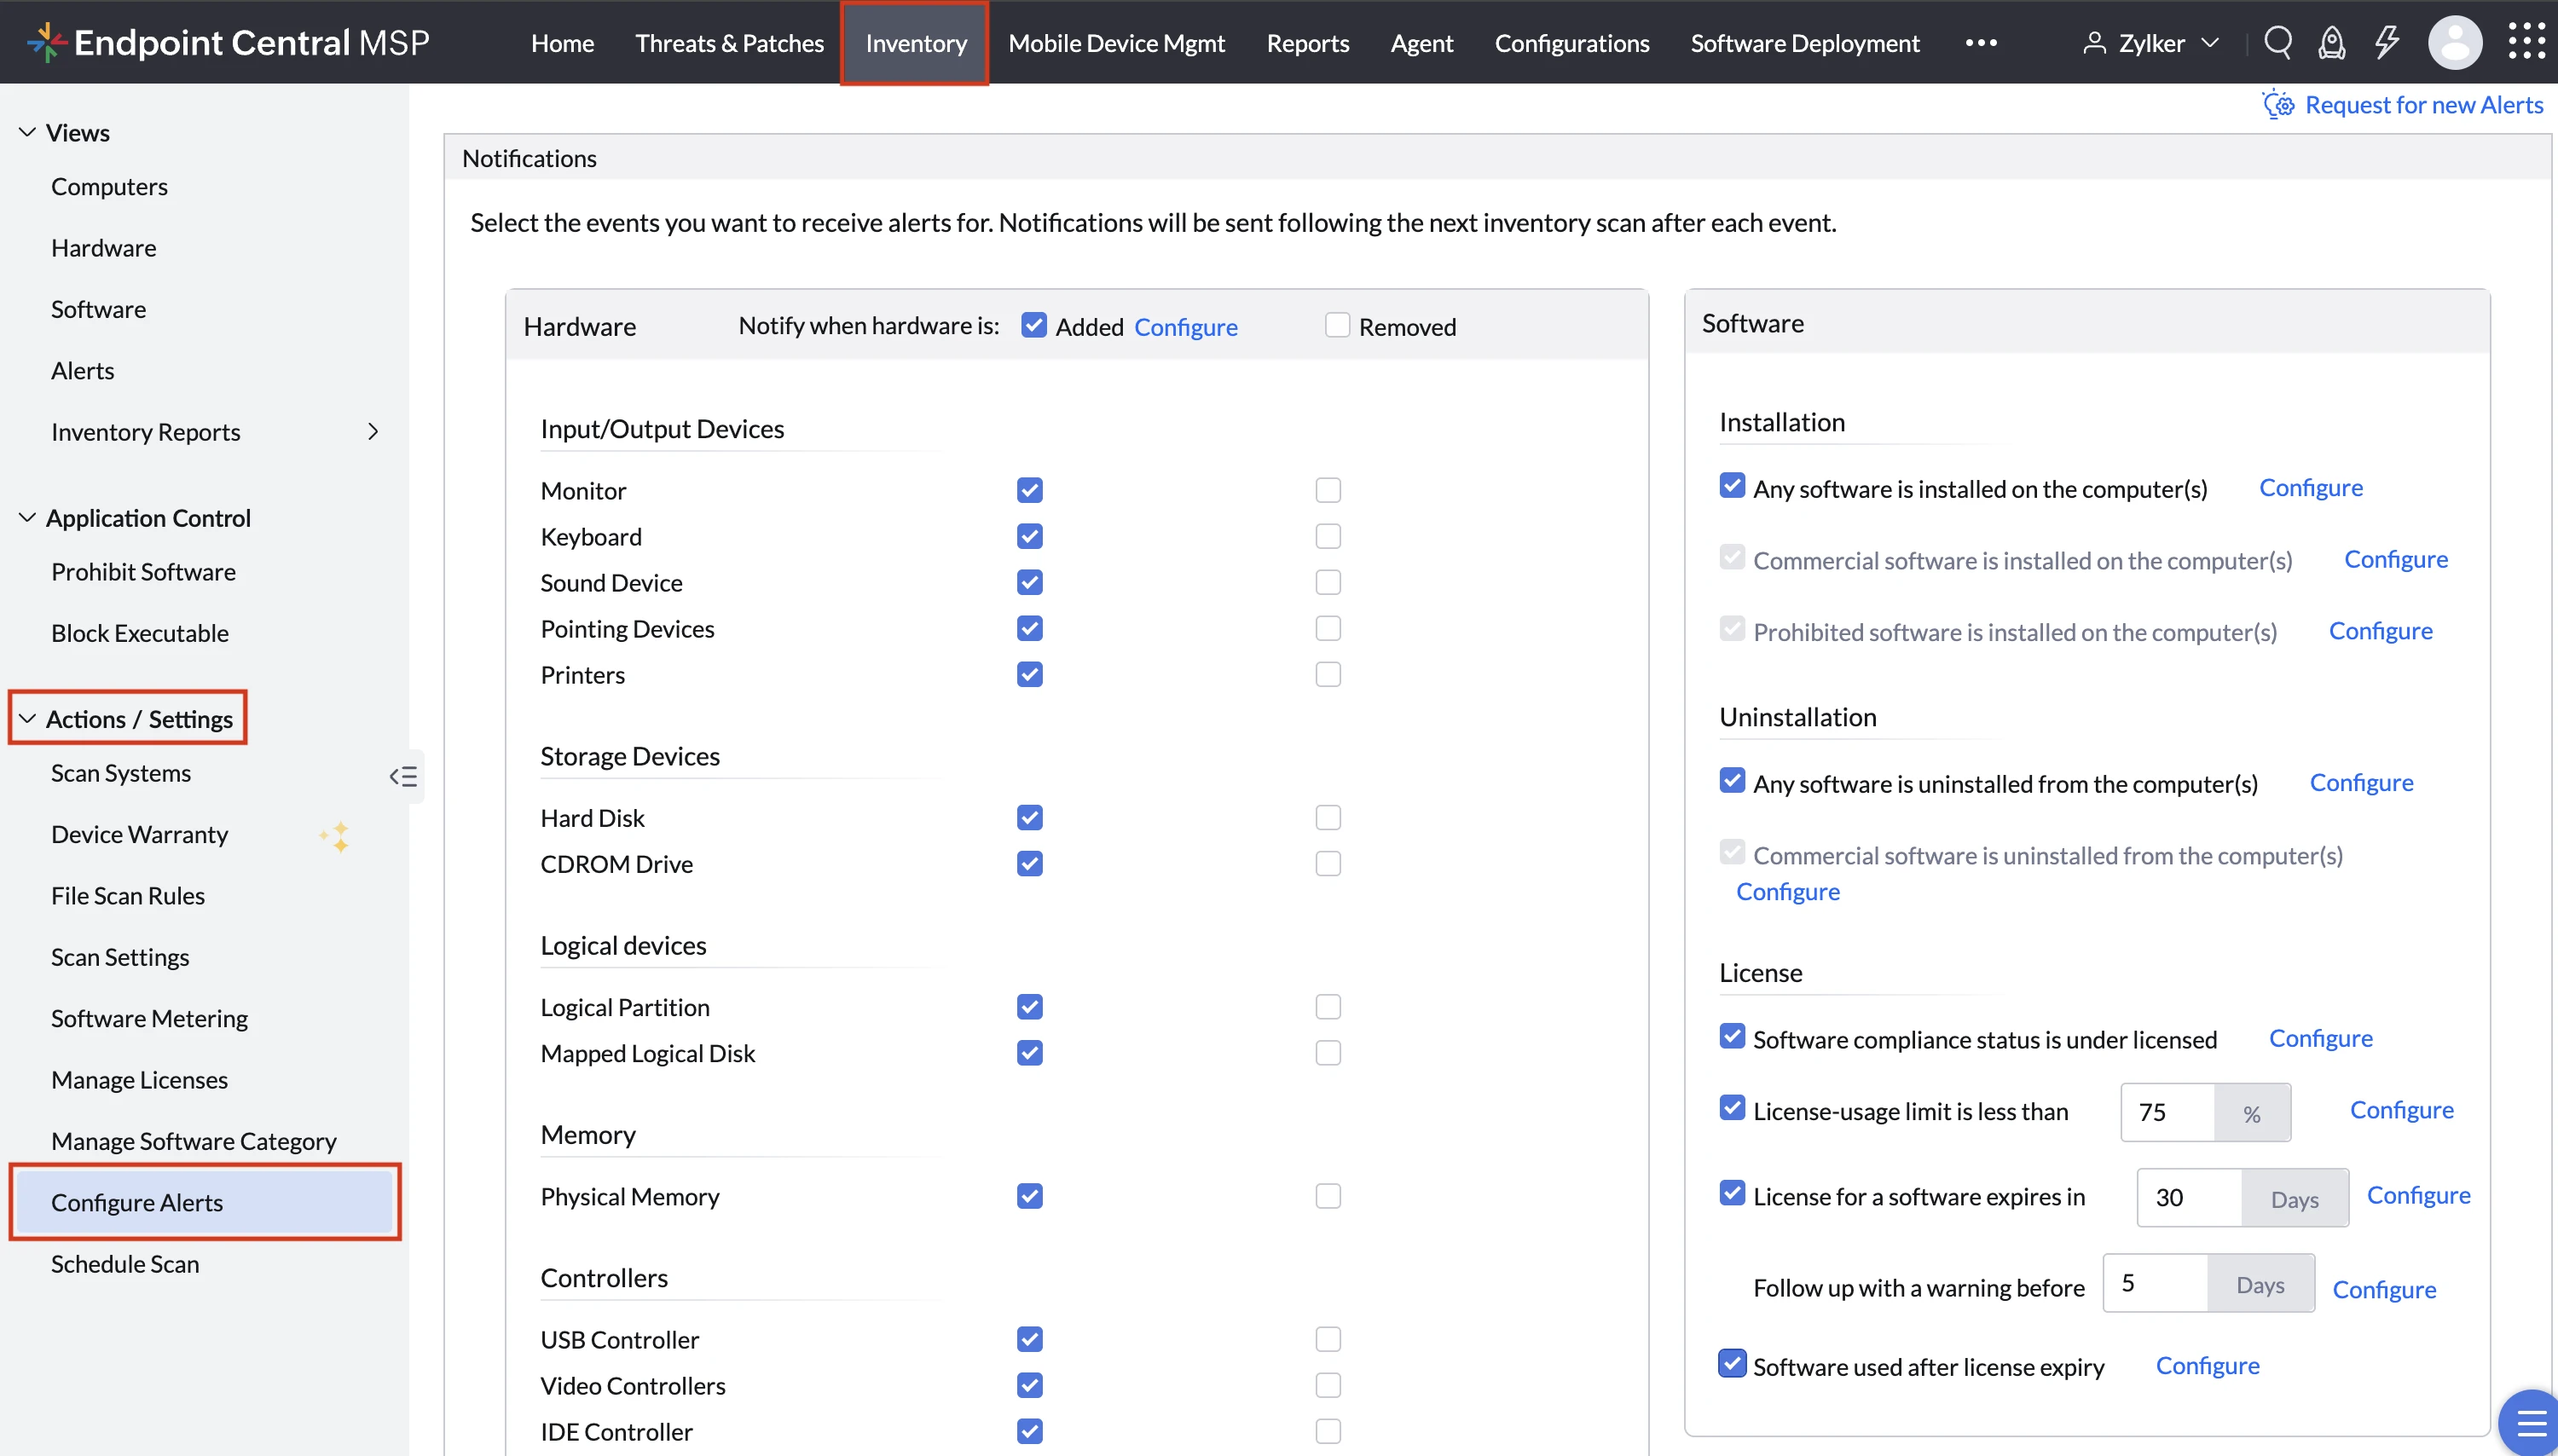The width and height of the screenshot is (2558, 1456).
Task: Click the license expires in days field
Action: click(x=2188, y=1197)
